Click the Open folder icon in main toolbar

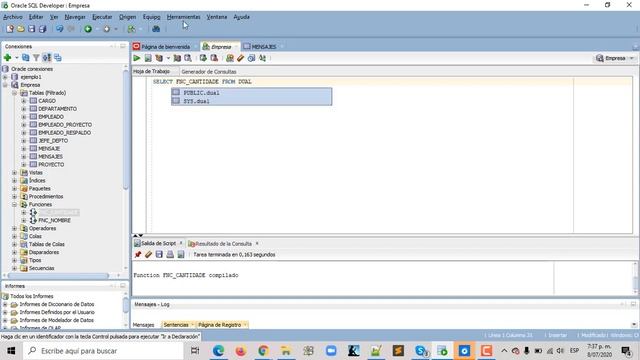[x=21, y=29]
